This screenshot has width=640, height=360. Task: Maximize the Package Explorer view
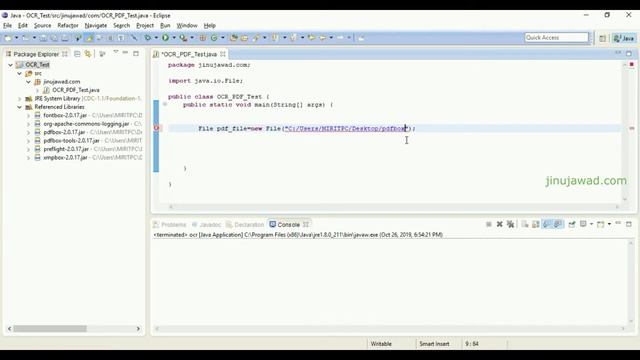click(136, 53)
